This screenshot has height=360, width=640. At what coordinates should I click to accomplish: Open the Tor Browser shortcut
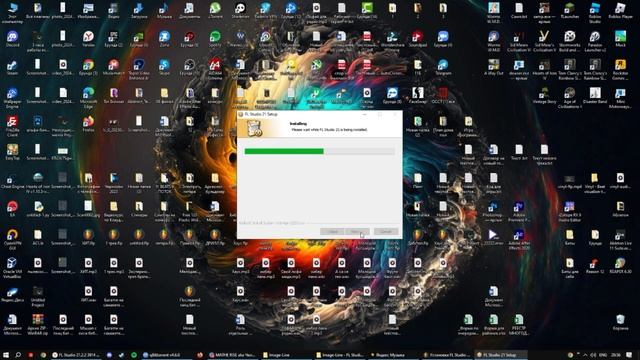click(113, 96)
